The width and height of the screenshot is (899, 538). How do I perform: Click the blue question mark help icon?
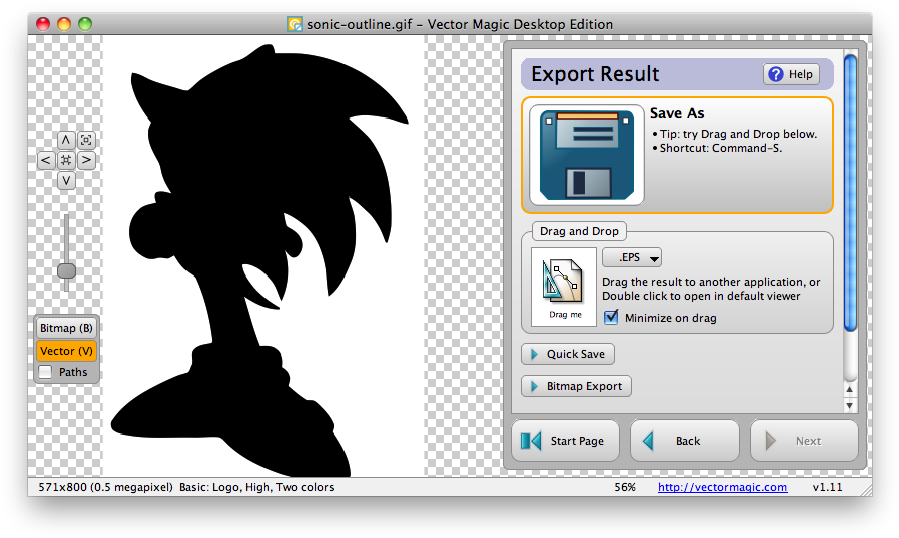(x=776, y=74)
